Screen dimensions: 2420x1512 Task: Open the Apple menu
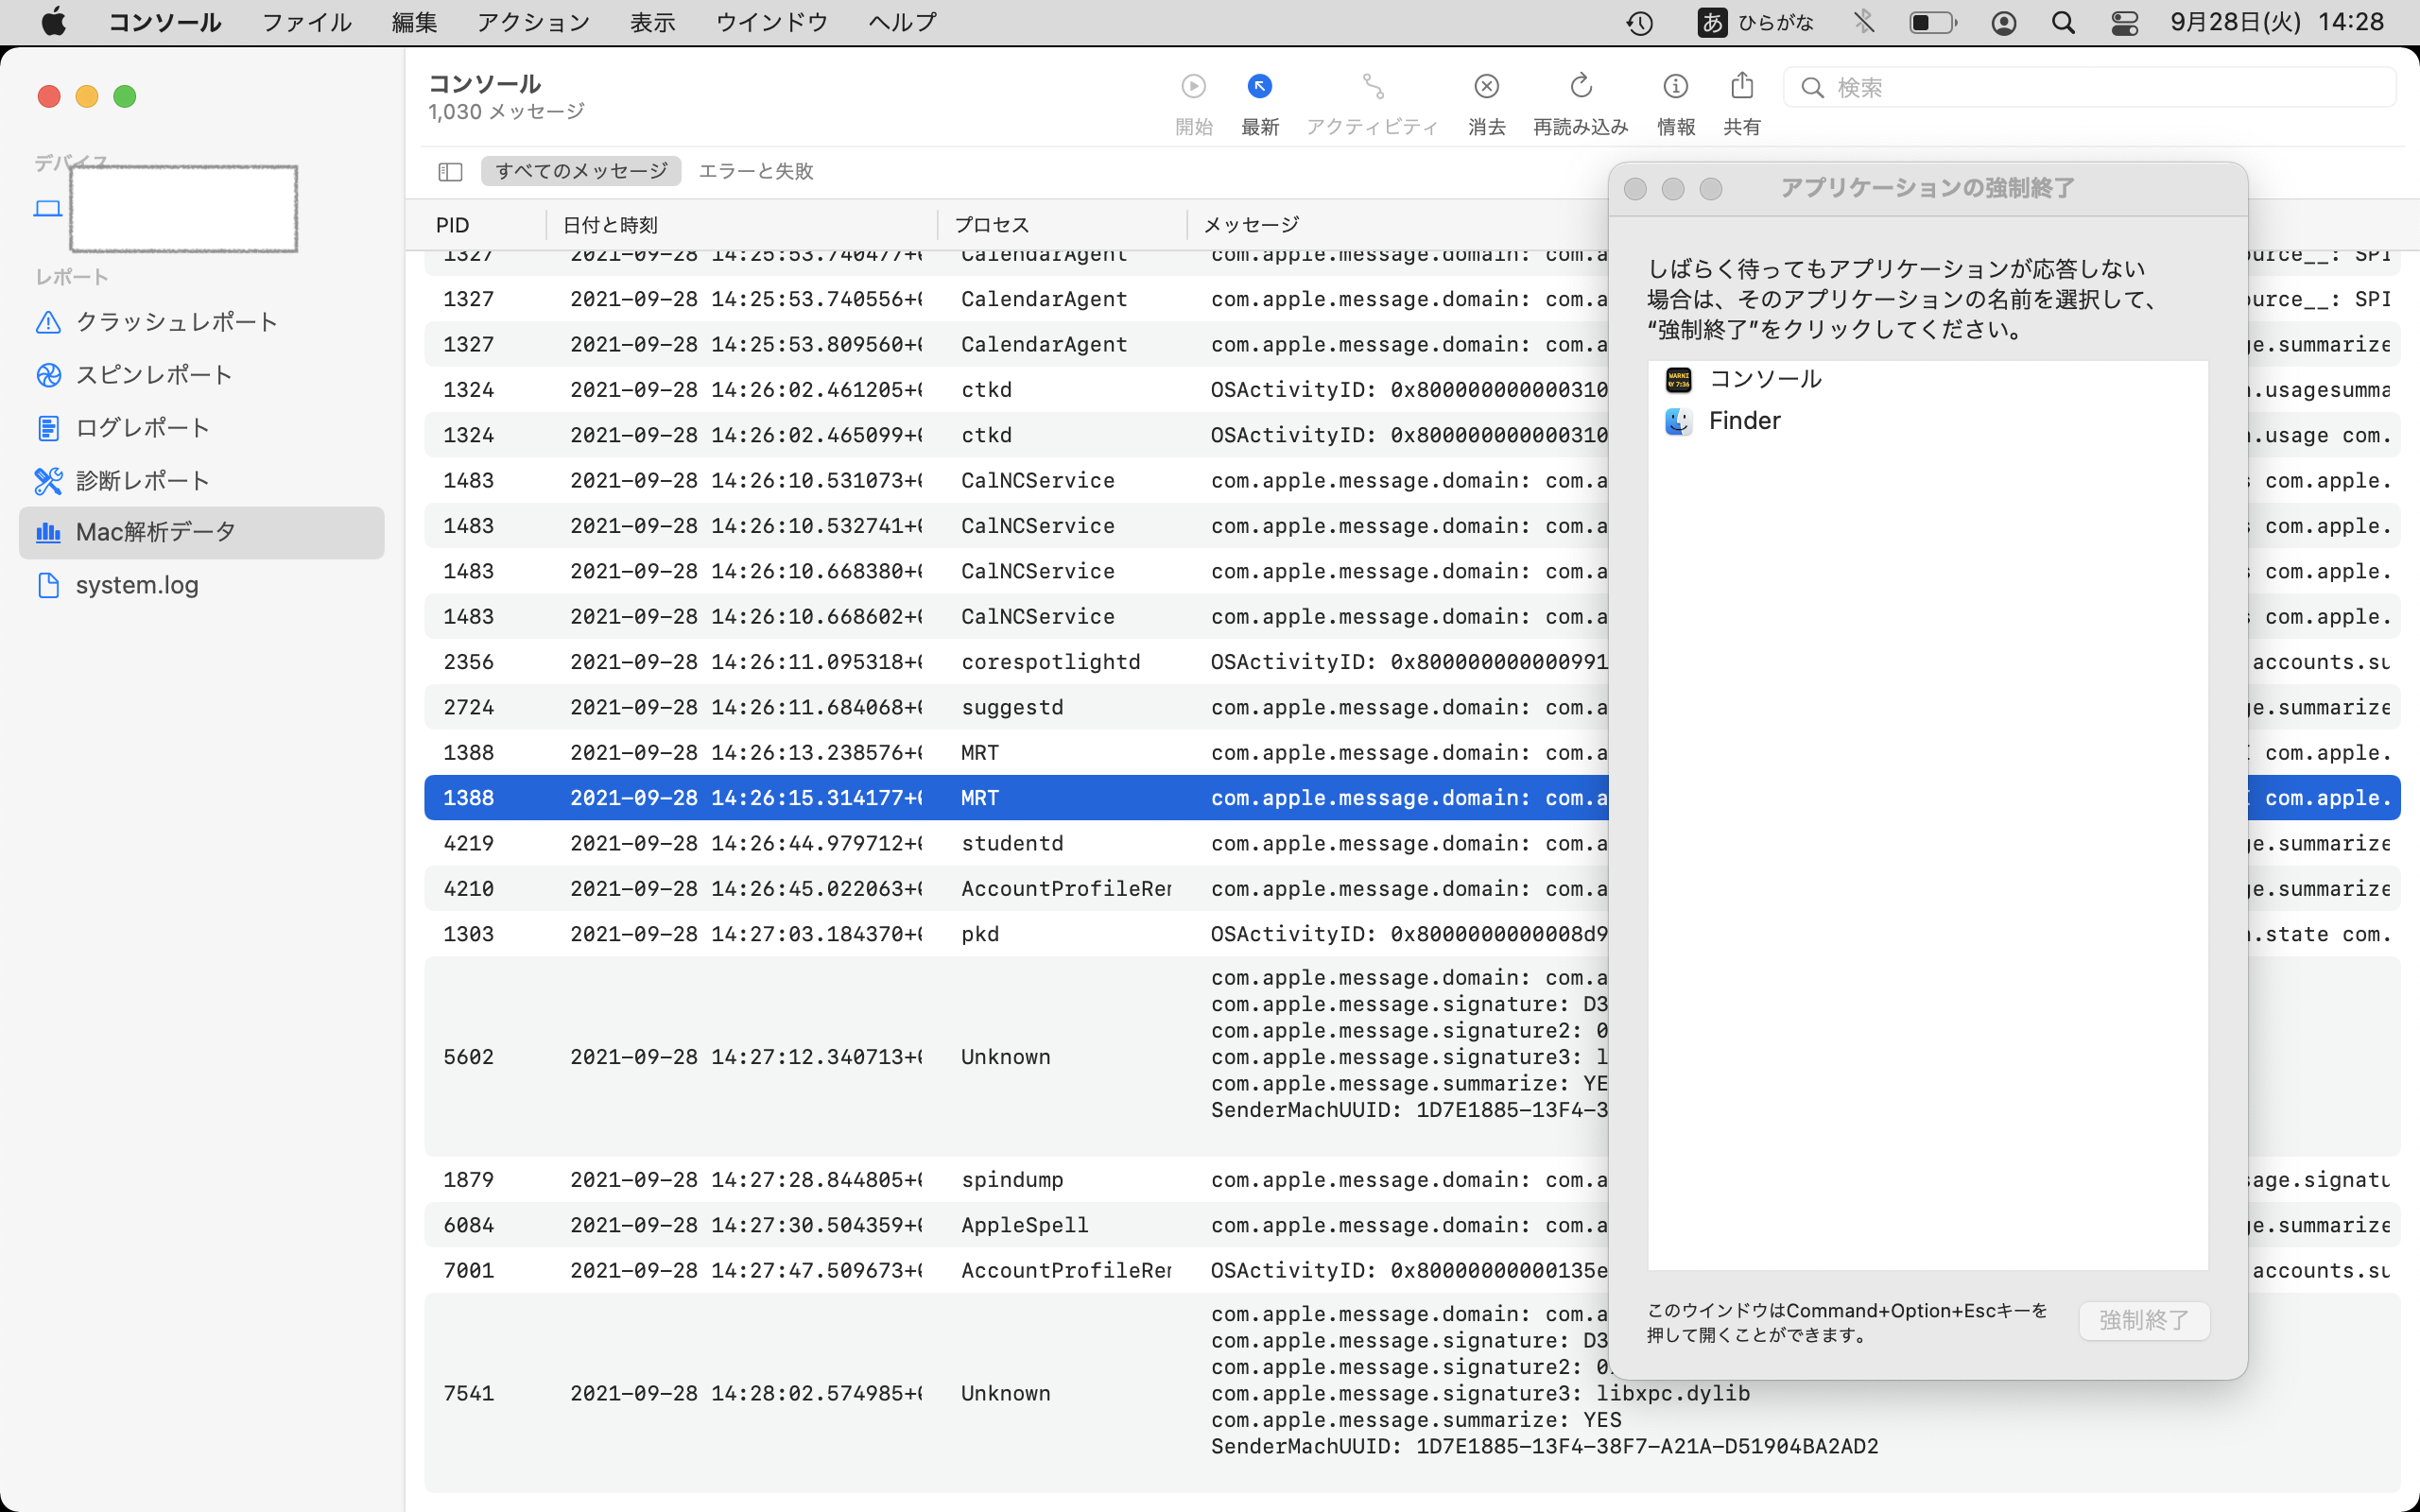pos(54,22)
